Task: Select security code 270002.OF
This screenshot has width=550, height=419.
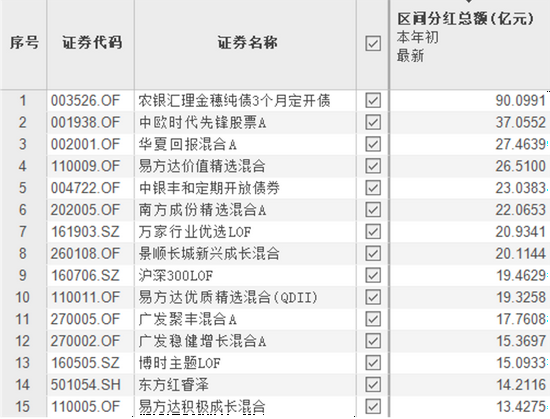Action: pos(85,341)
